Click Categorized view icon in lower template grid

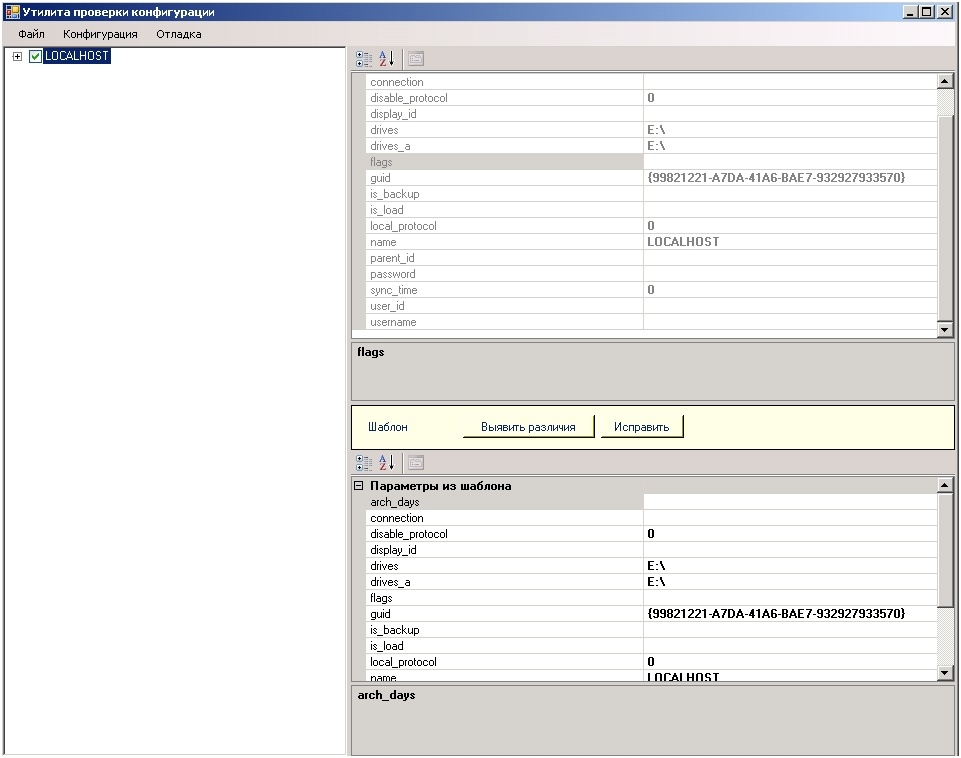tap(363, 463)
